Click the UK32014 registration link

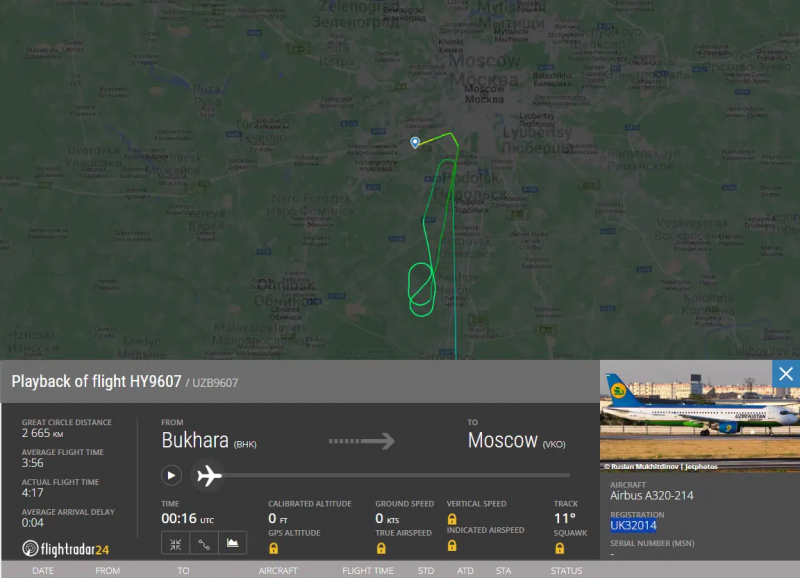[x=633, y=525]
